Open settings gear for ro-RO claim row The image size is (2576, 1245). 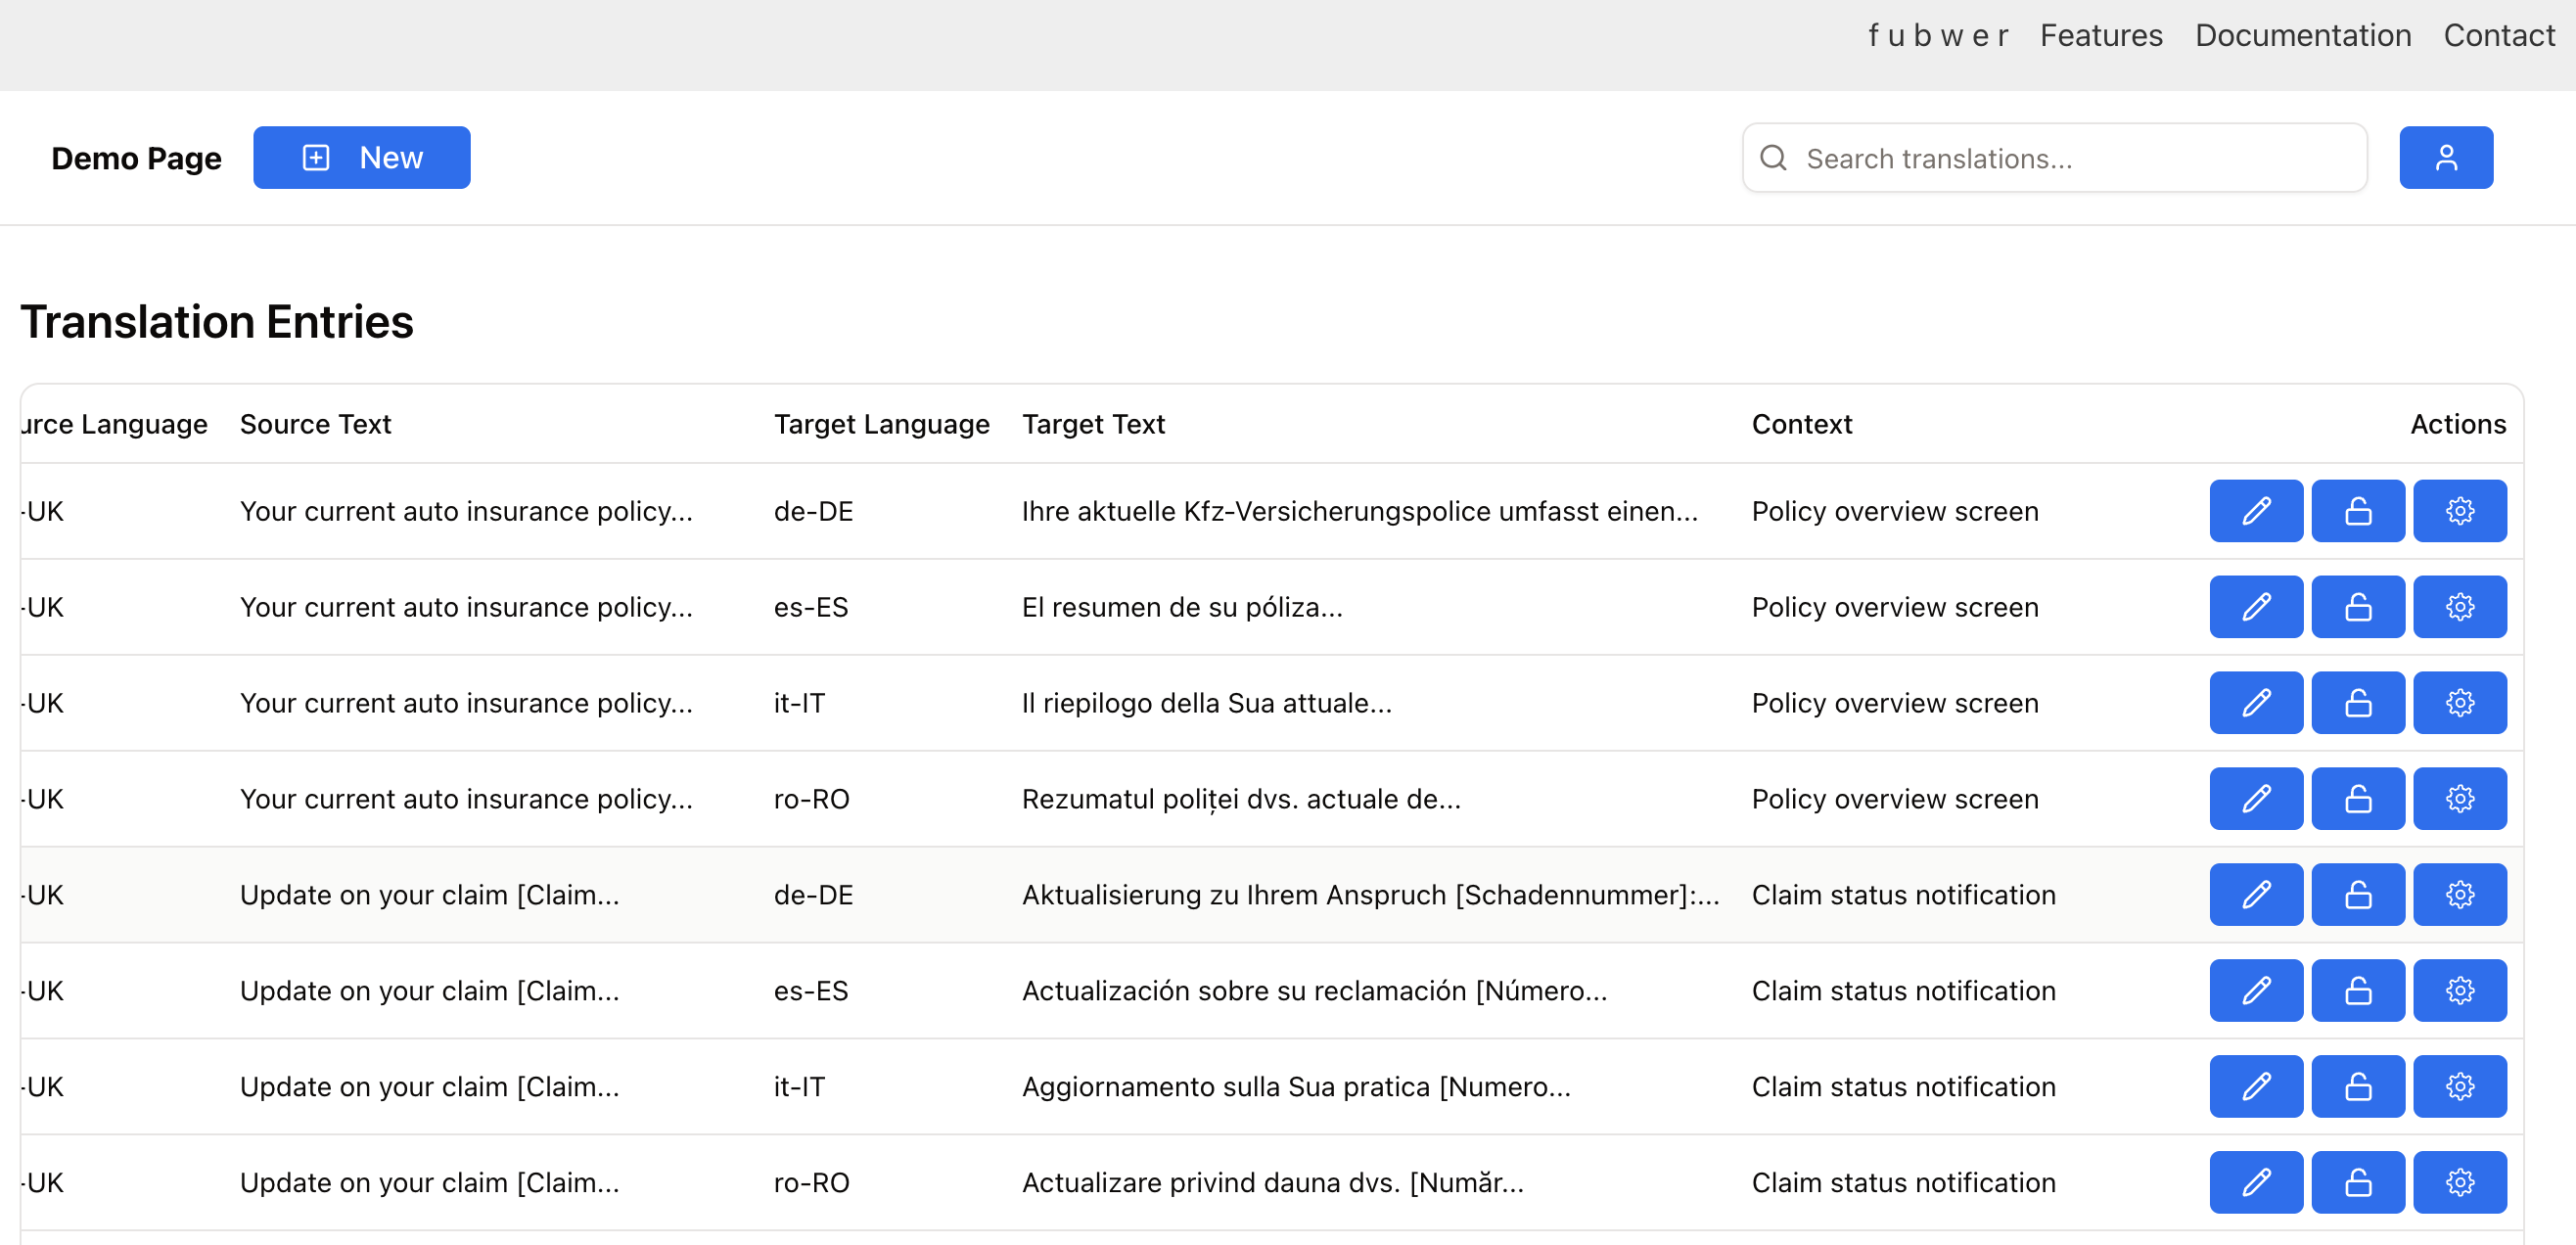point(2459,1183)
